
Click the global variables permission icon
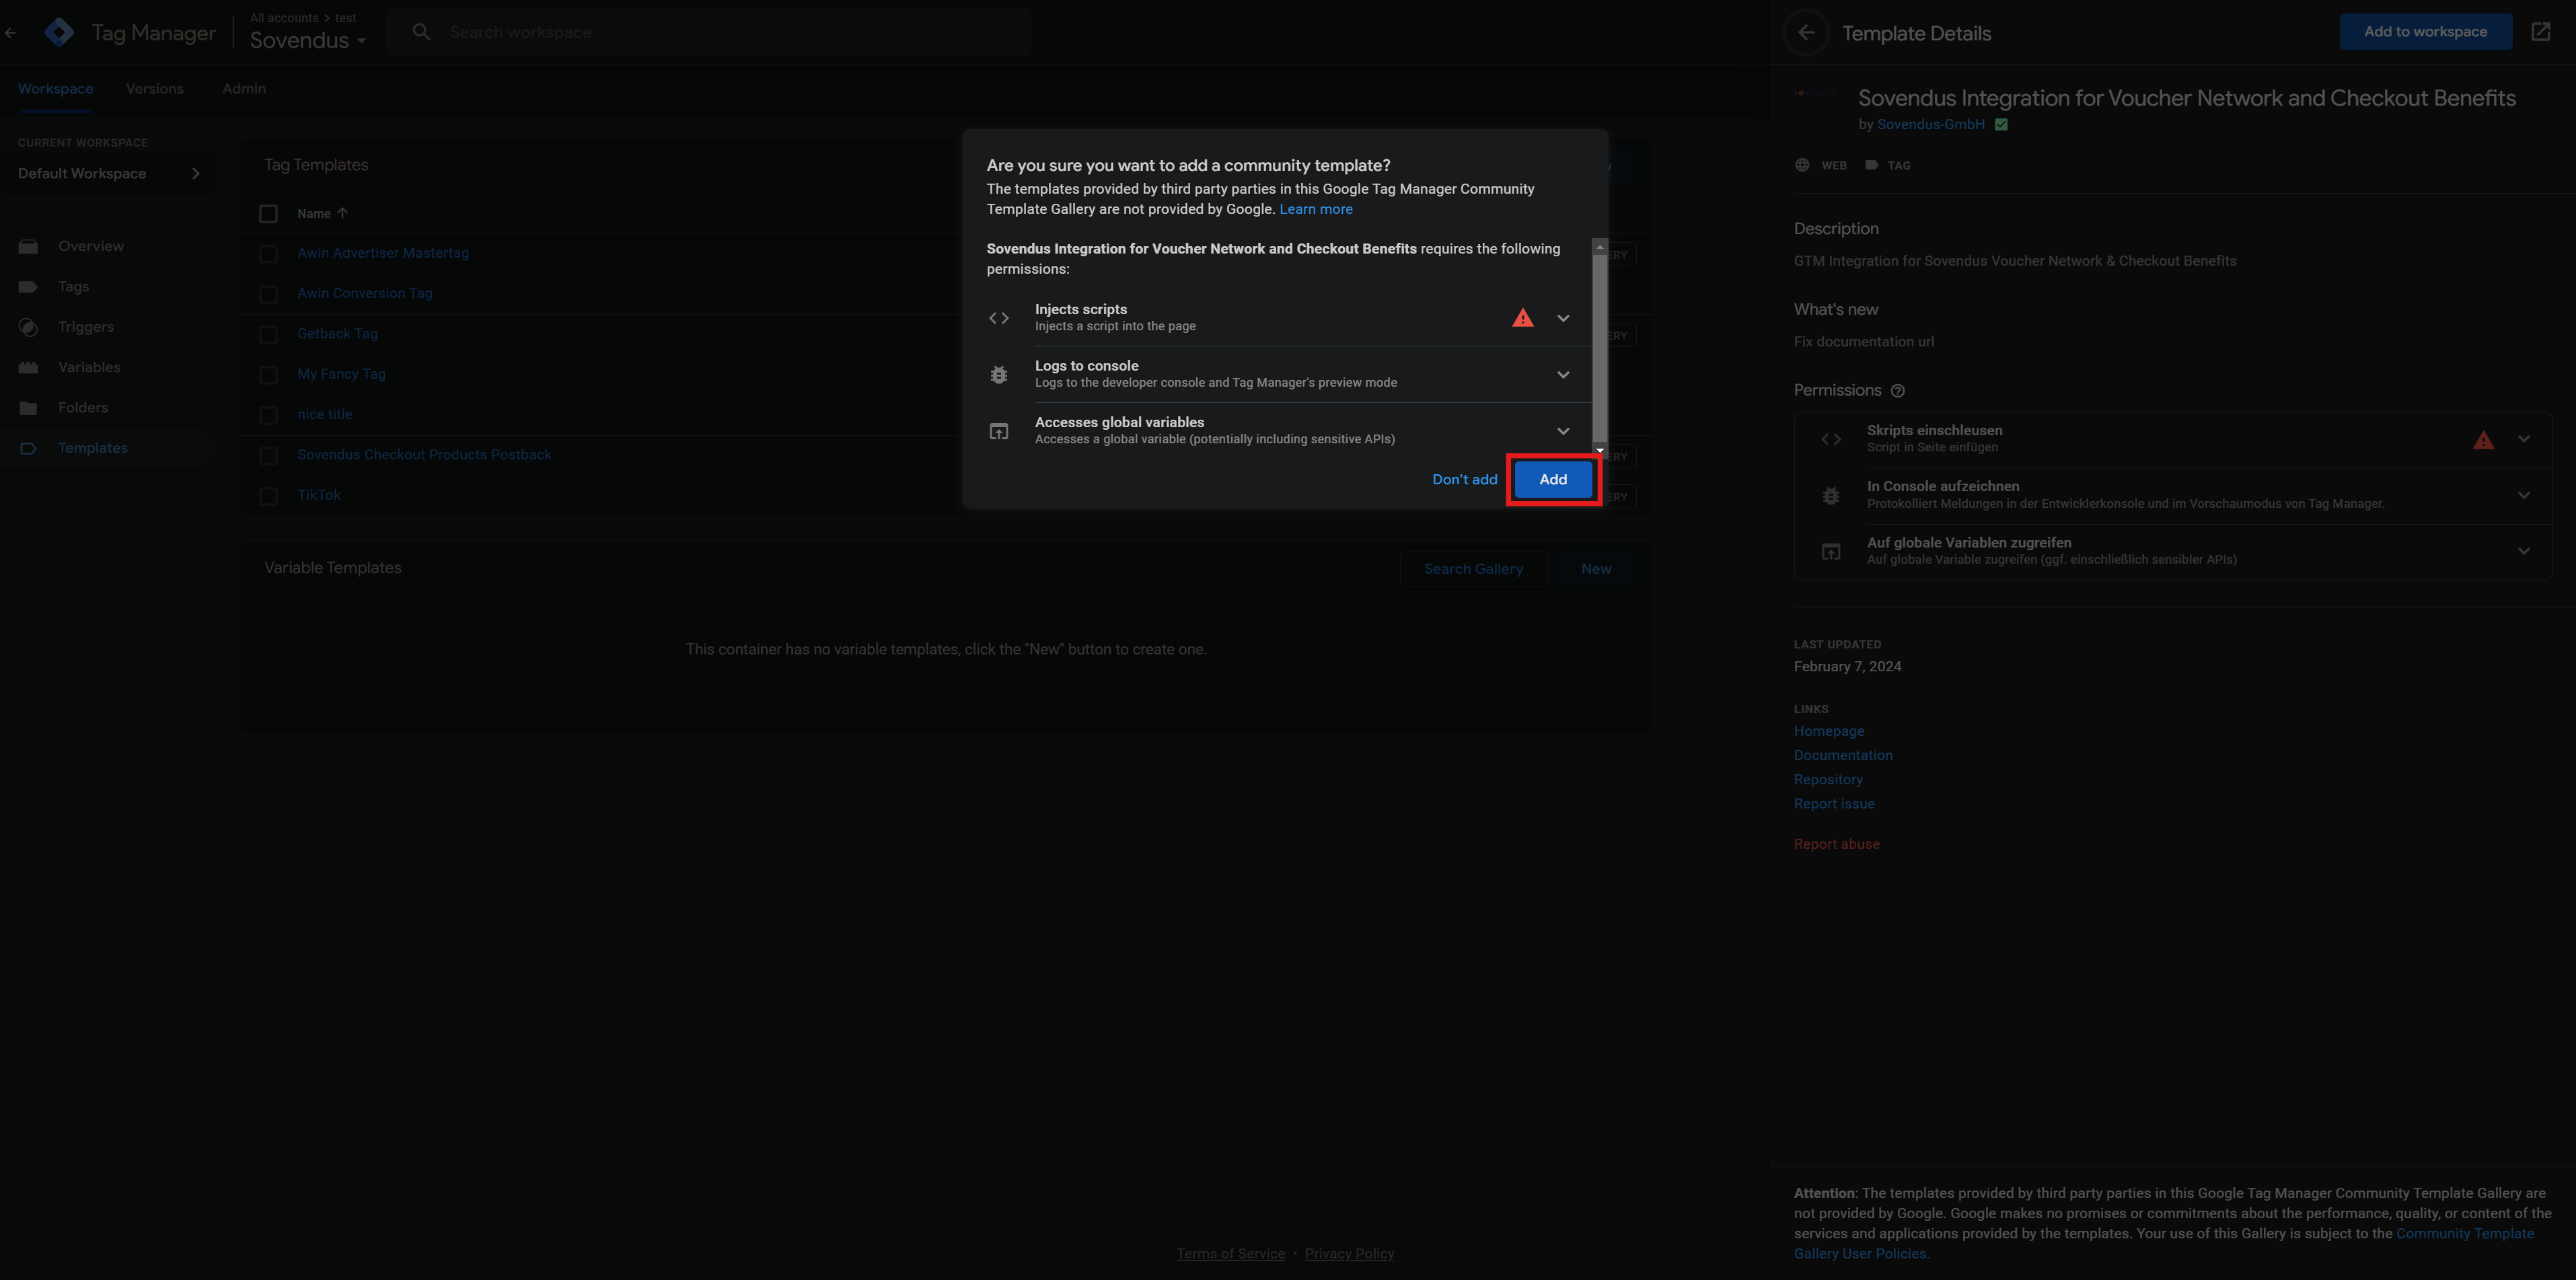[x=999, y=432]
